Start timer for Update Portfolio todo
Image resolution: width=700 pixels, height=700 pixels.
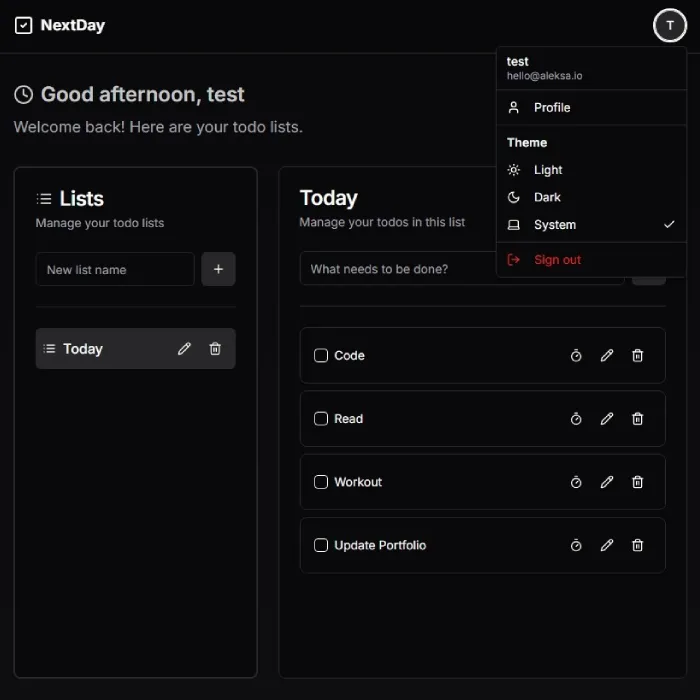(x=576, y=546)
